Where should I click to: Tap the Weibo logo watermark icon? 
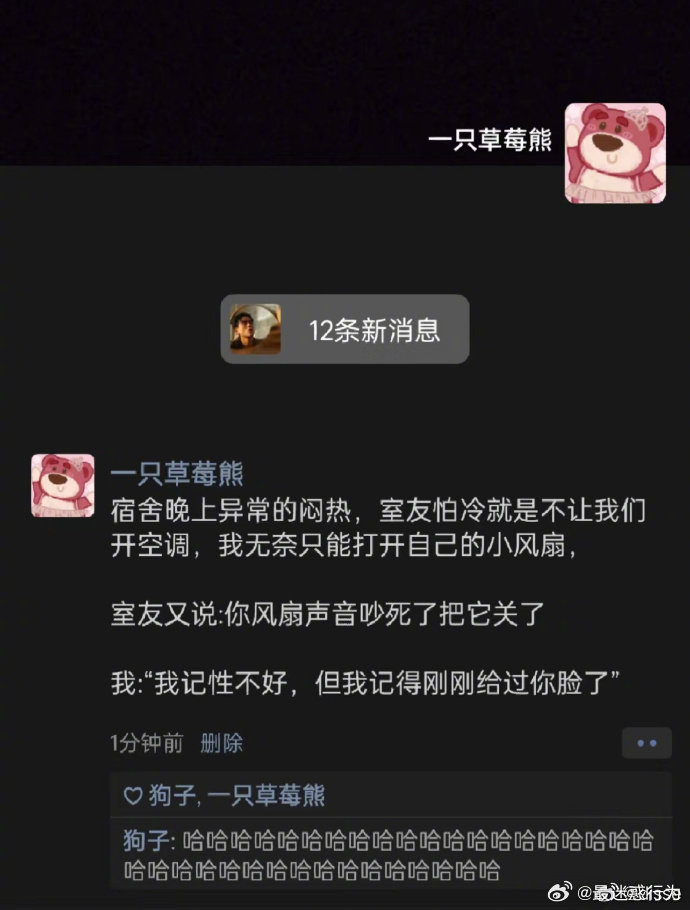click(x=560, y=891)
